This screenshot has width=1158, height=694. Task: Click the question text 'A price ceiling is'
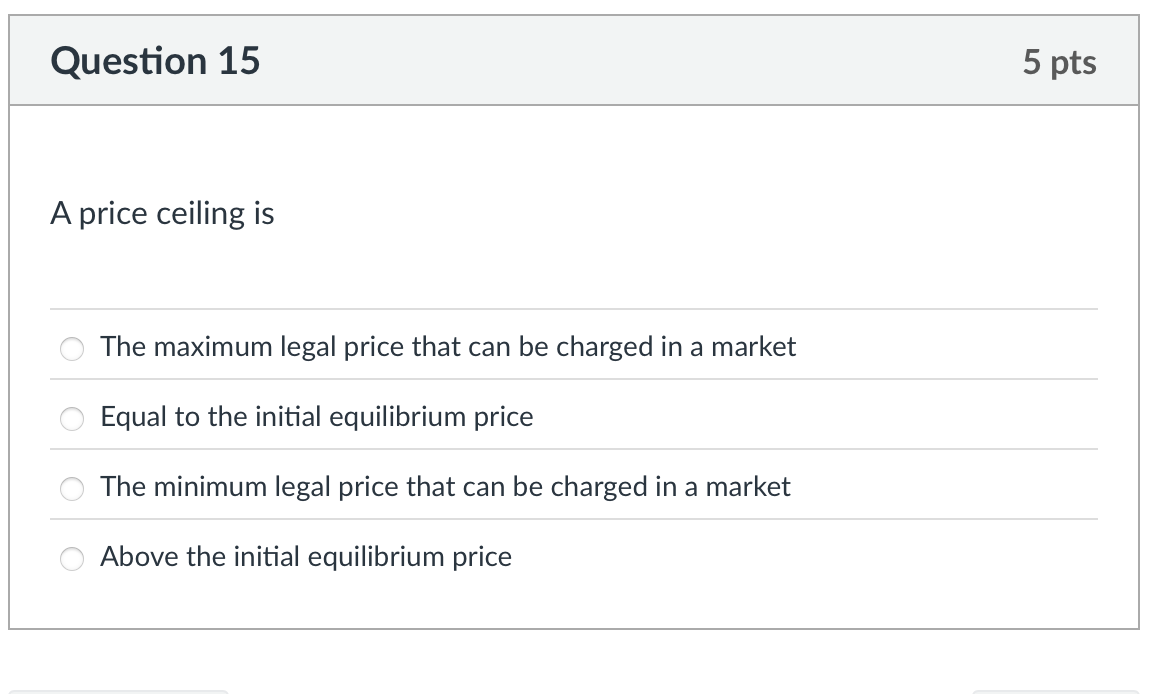click(x=163, y=213)
